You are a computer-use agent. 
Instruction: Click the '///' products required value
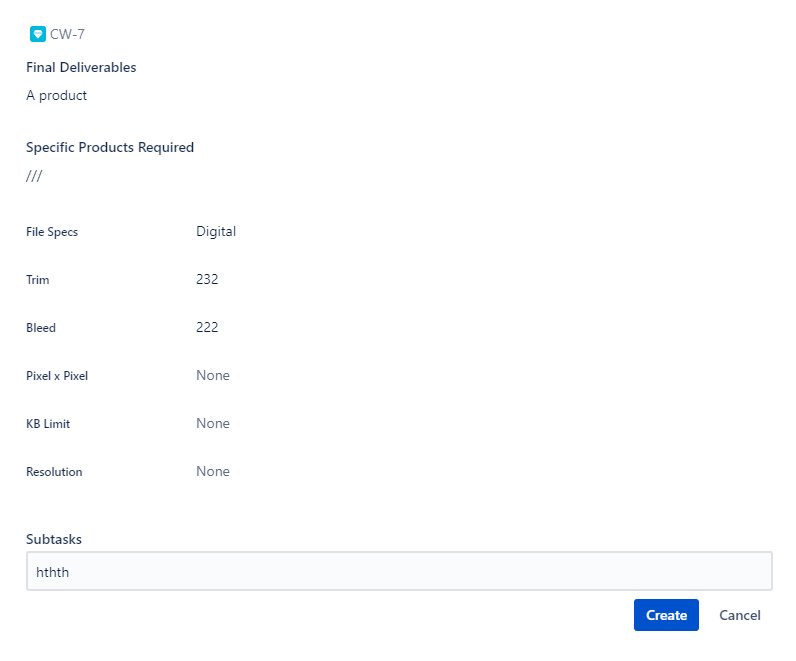34,176
